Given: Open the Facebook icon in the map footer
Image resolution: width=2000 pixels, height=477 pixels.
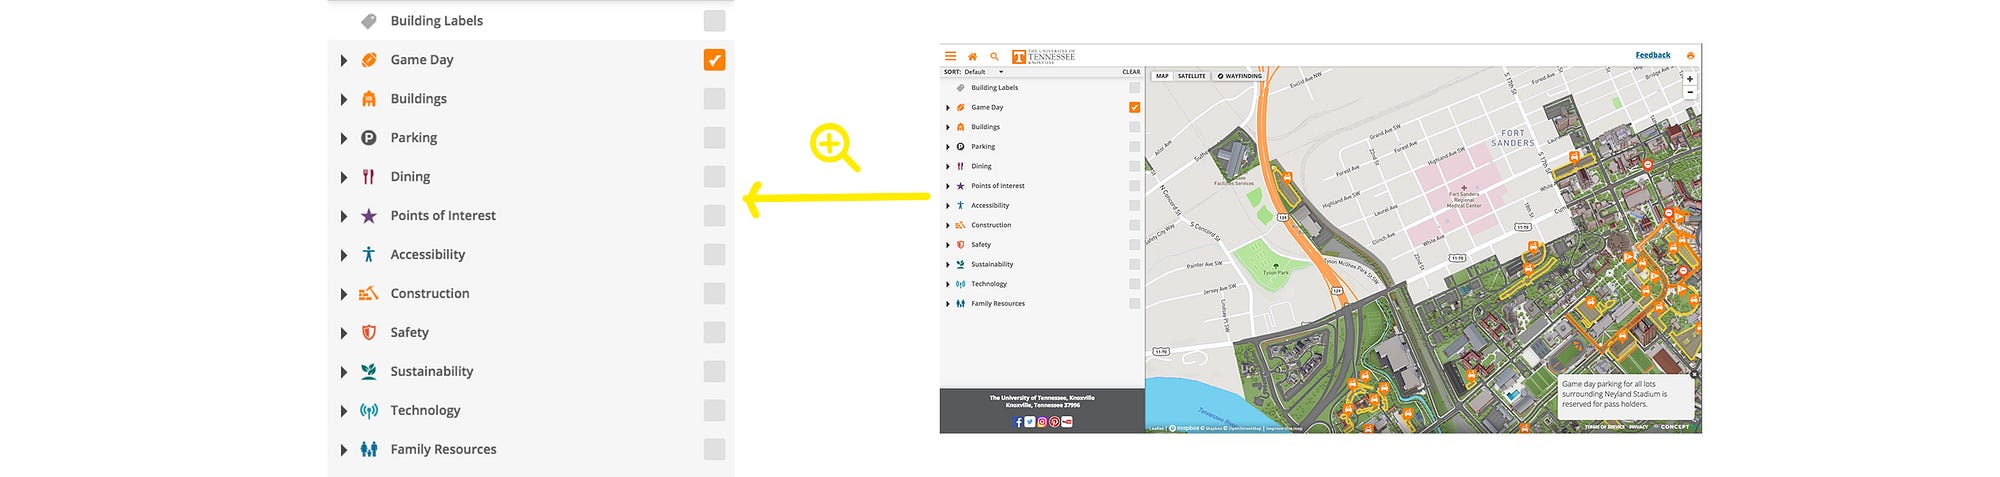Looking at the screenshot, I should [1018, 422].
